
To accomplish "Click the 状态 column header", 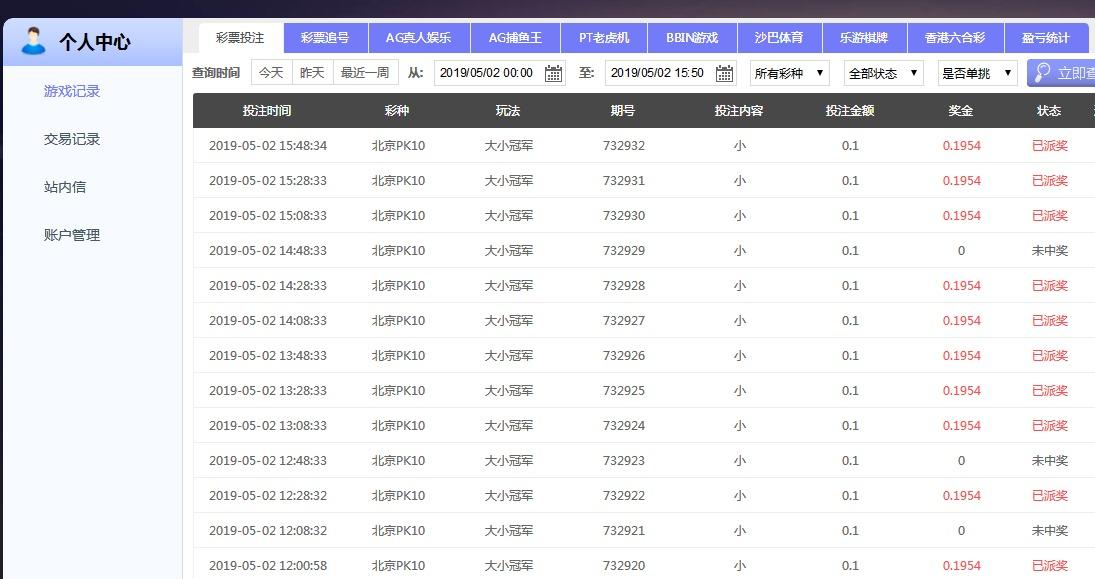I will pyautogui.click(x=1050, y=110).
